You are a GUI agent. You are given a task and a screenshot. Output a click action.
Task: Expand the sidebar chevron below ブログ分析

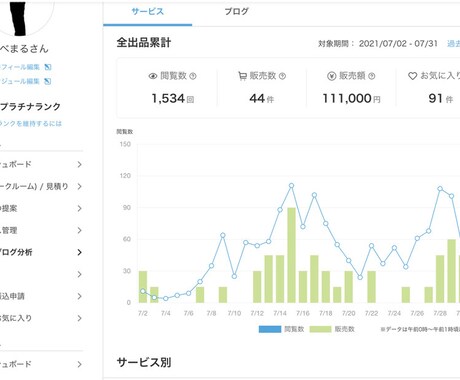tap(79, 274)
